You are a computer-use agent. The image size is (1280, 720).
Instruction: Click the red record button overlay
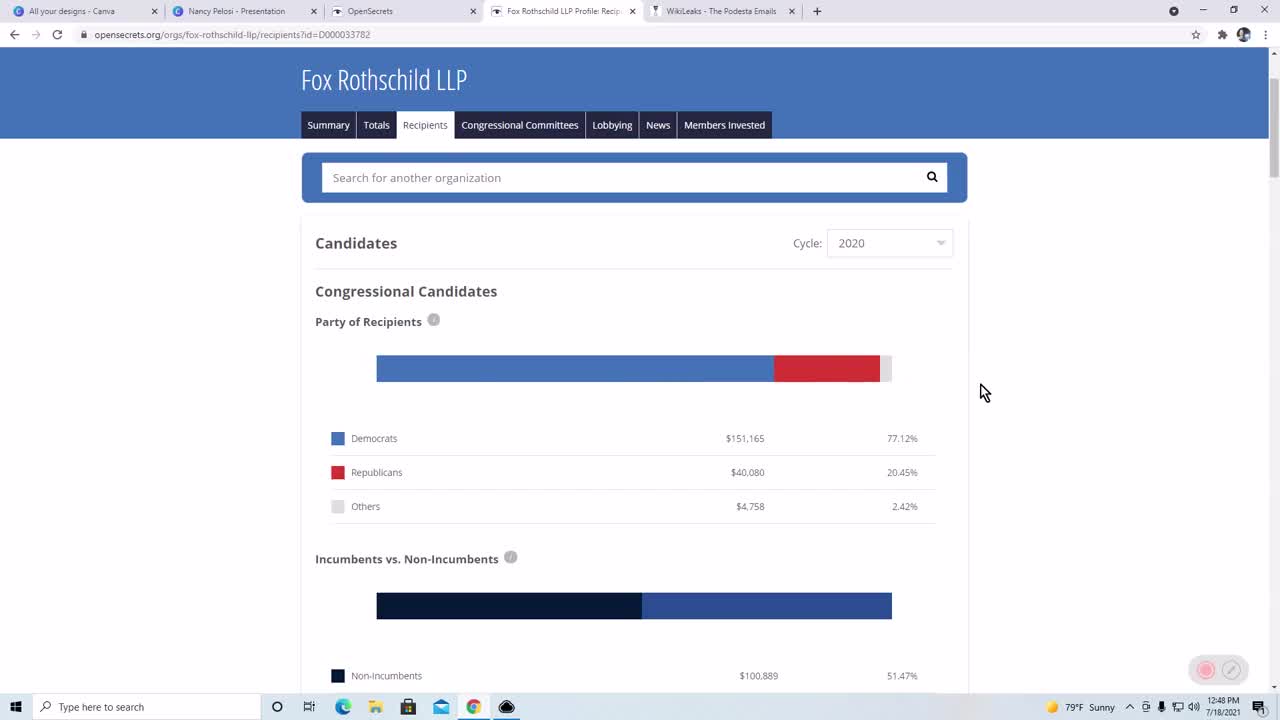click(1206, 670)
